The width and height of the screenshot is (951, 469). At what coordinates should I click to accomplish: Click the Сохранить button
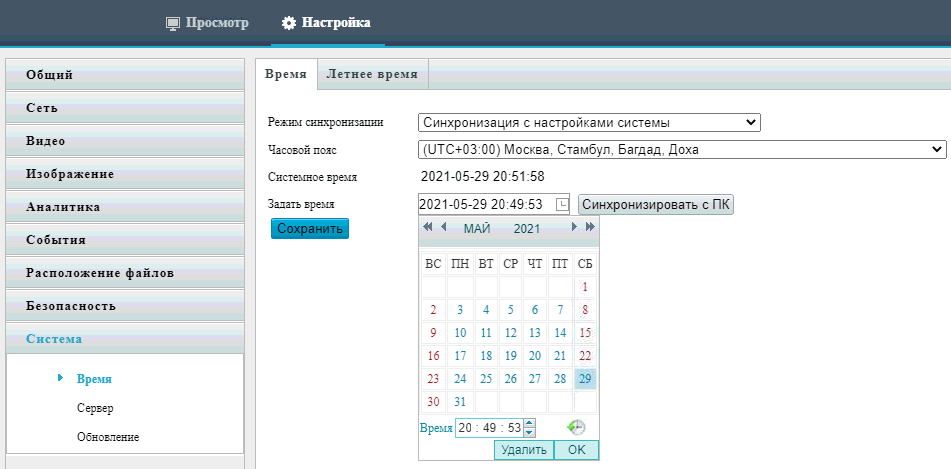tap(310, 229)
